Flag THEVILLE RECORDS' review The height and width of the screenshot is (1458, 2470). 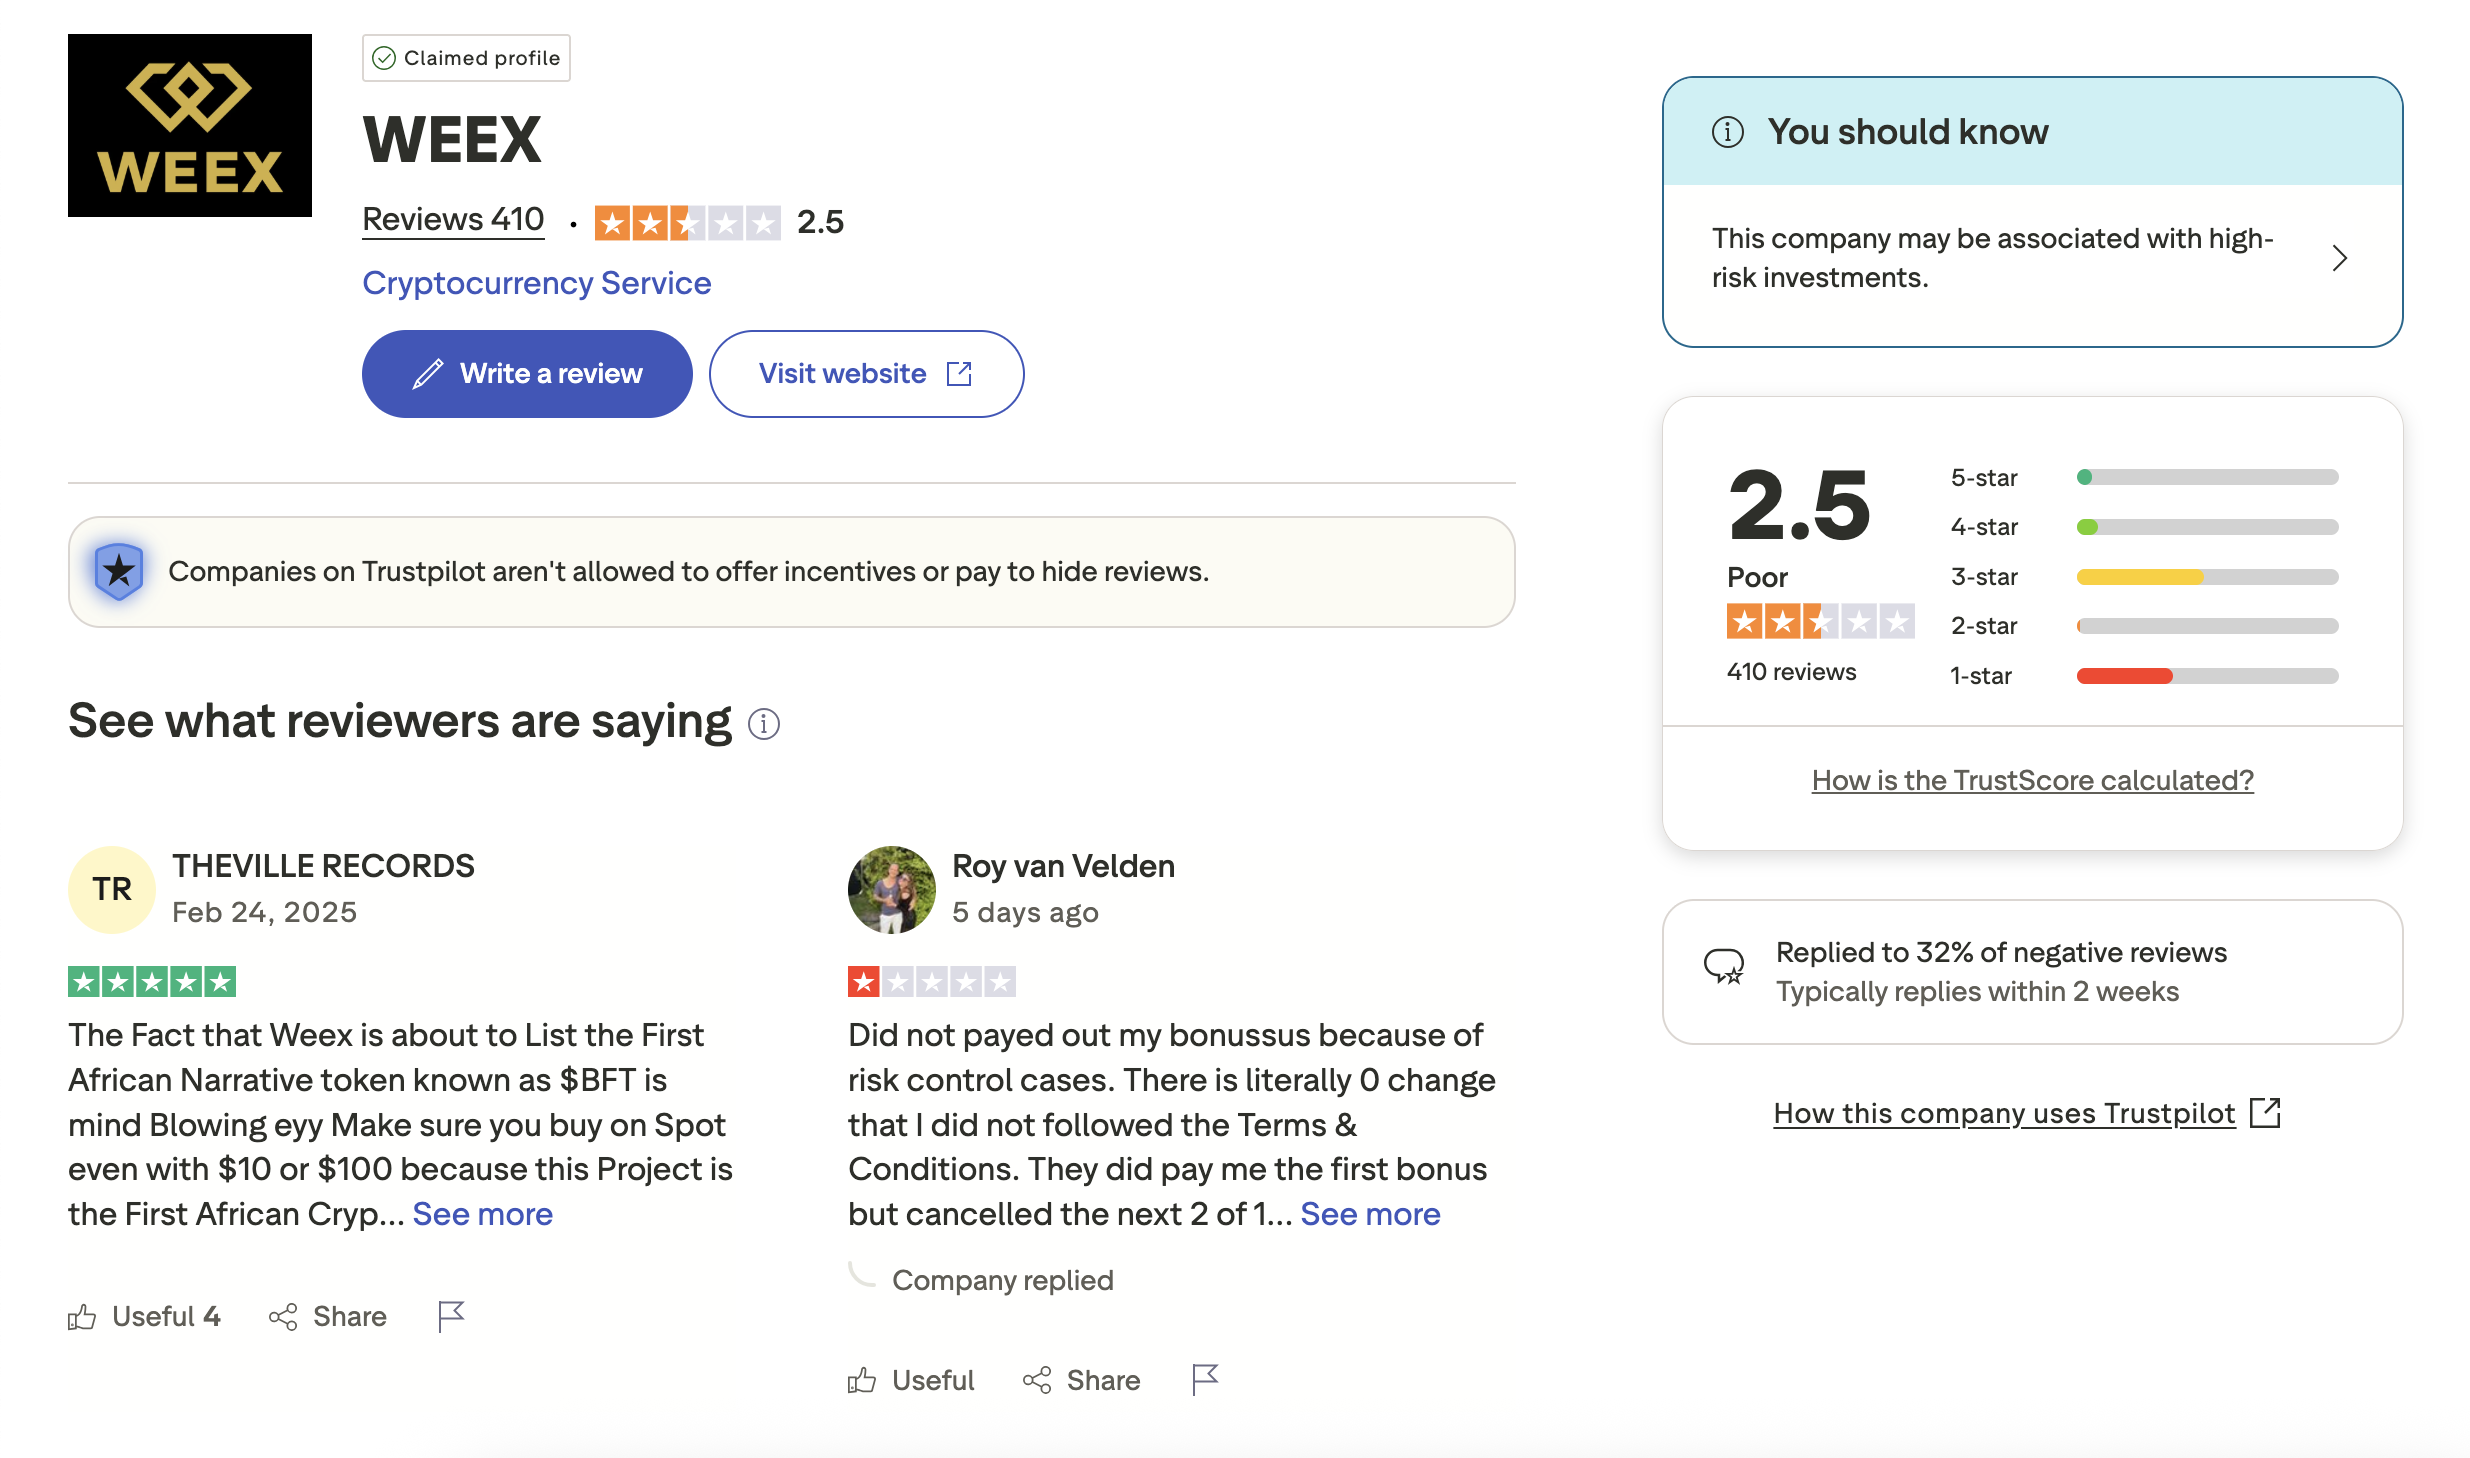pos(451,1316)
